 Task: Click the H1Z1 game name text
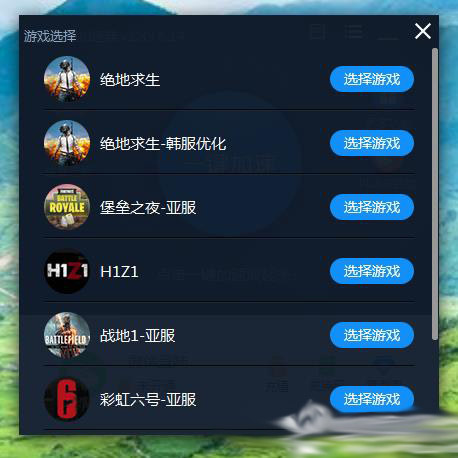(119, 272)
